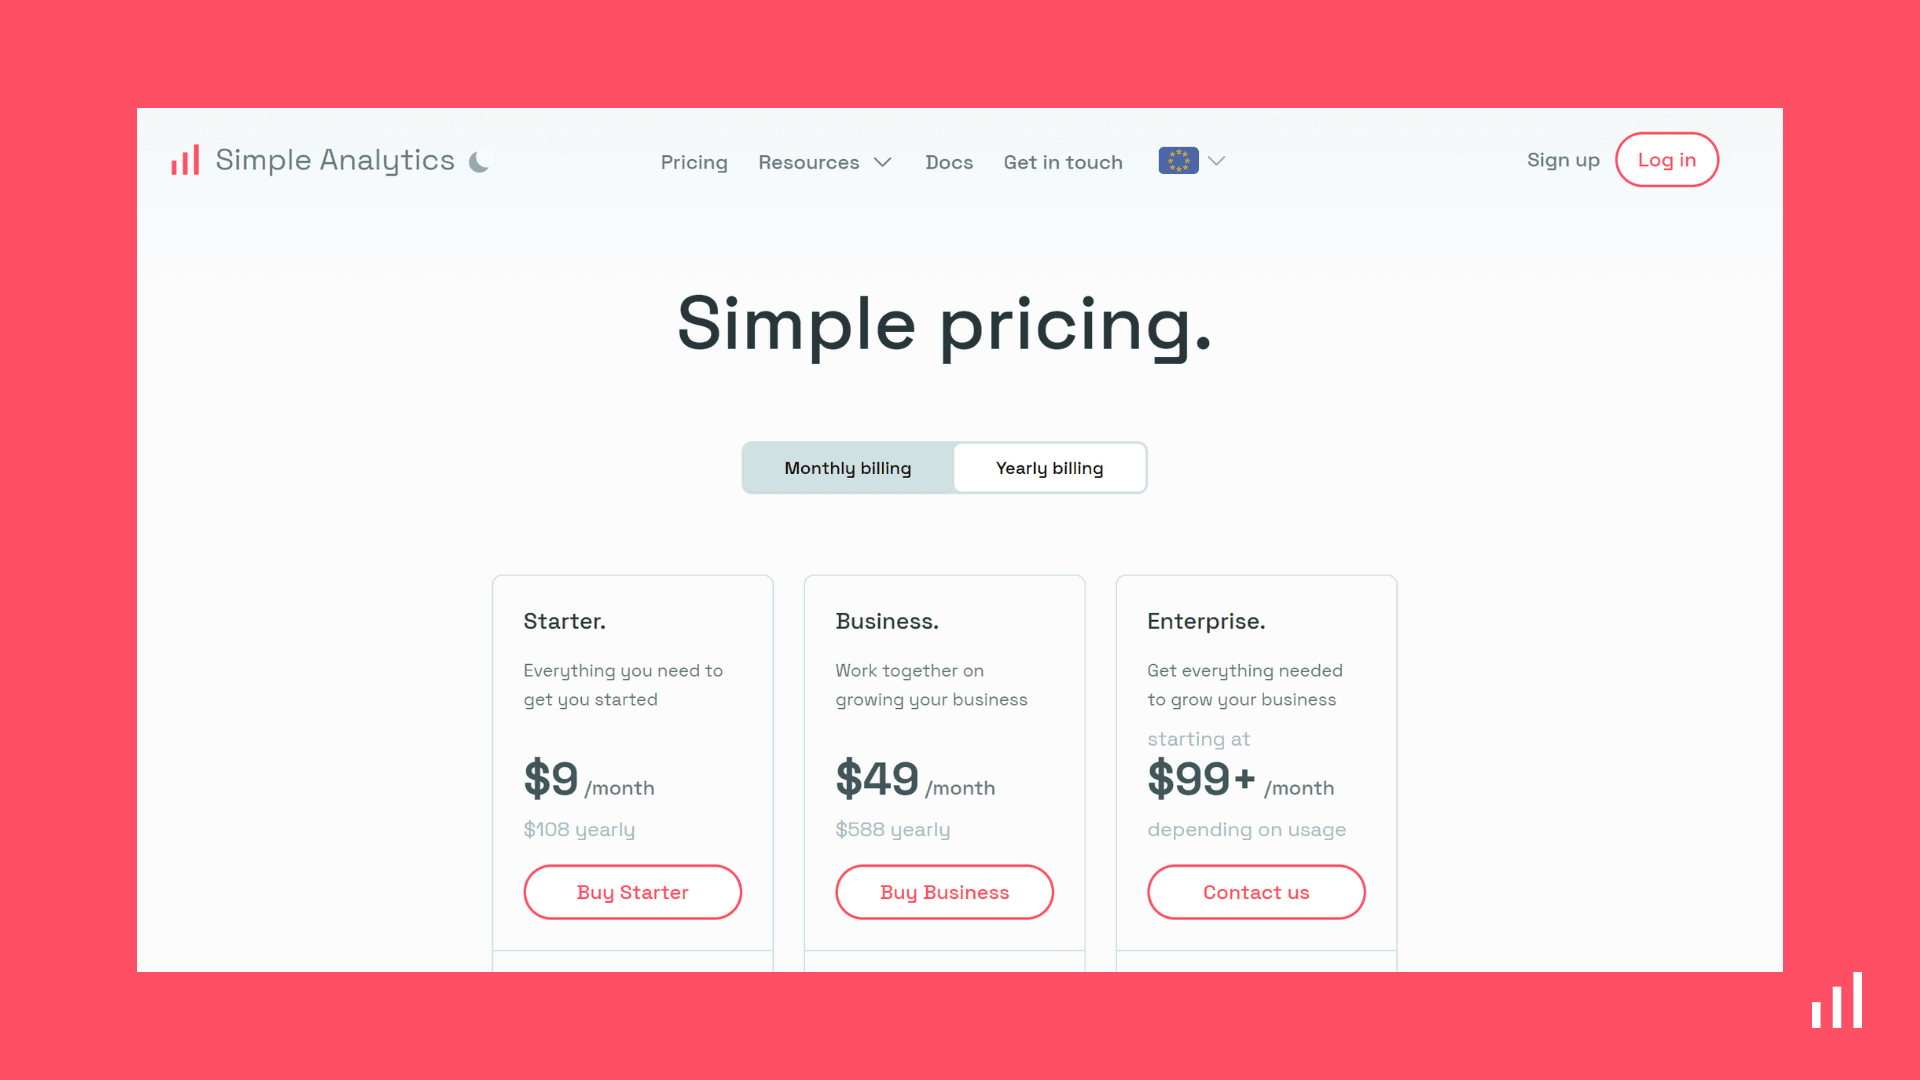Click the Get in touch menu link
1920x1080 pixels.
pos(1063,161)
